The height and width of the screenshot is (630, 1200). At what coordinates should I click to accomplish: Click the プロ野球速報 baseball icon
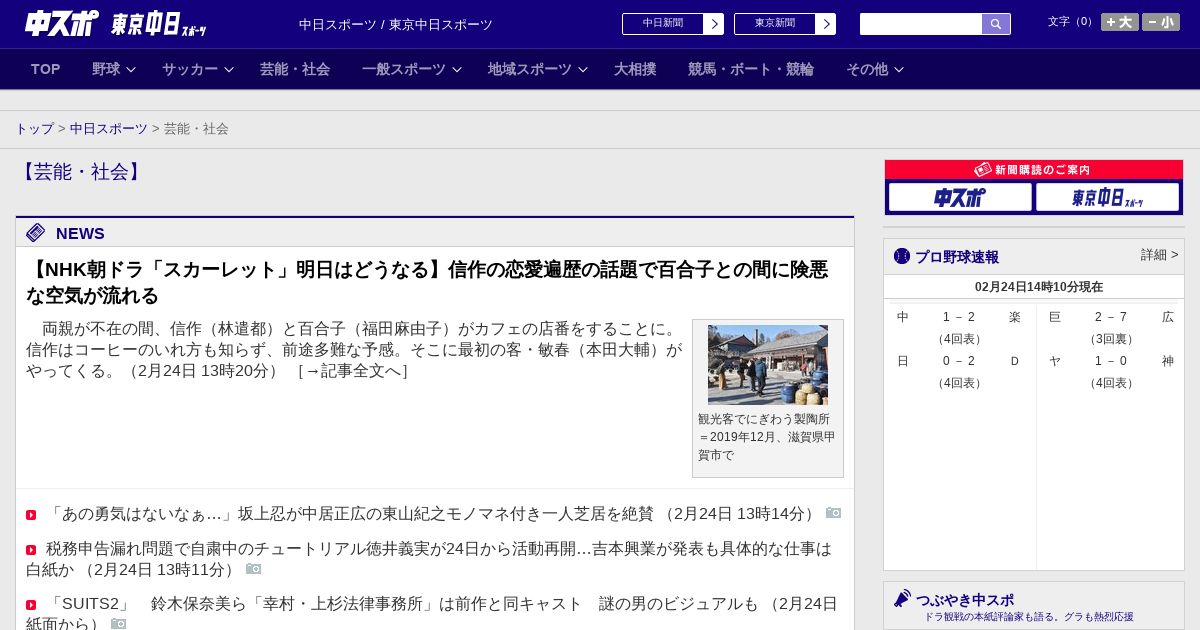click(902, 256)
